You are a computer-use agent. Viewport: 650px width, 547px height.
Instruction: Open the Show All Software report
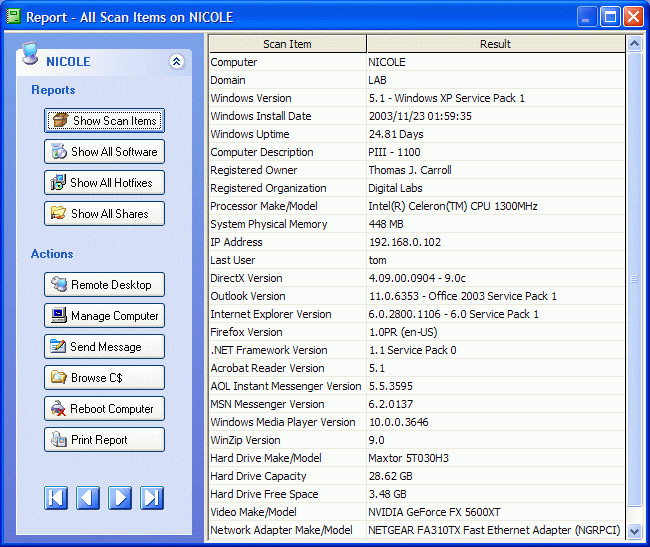click(x=104, y=152)
